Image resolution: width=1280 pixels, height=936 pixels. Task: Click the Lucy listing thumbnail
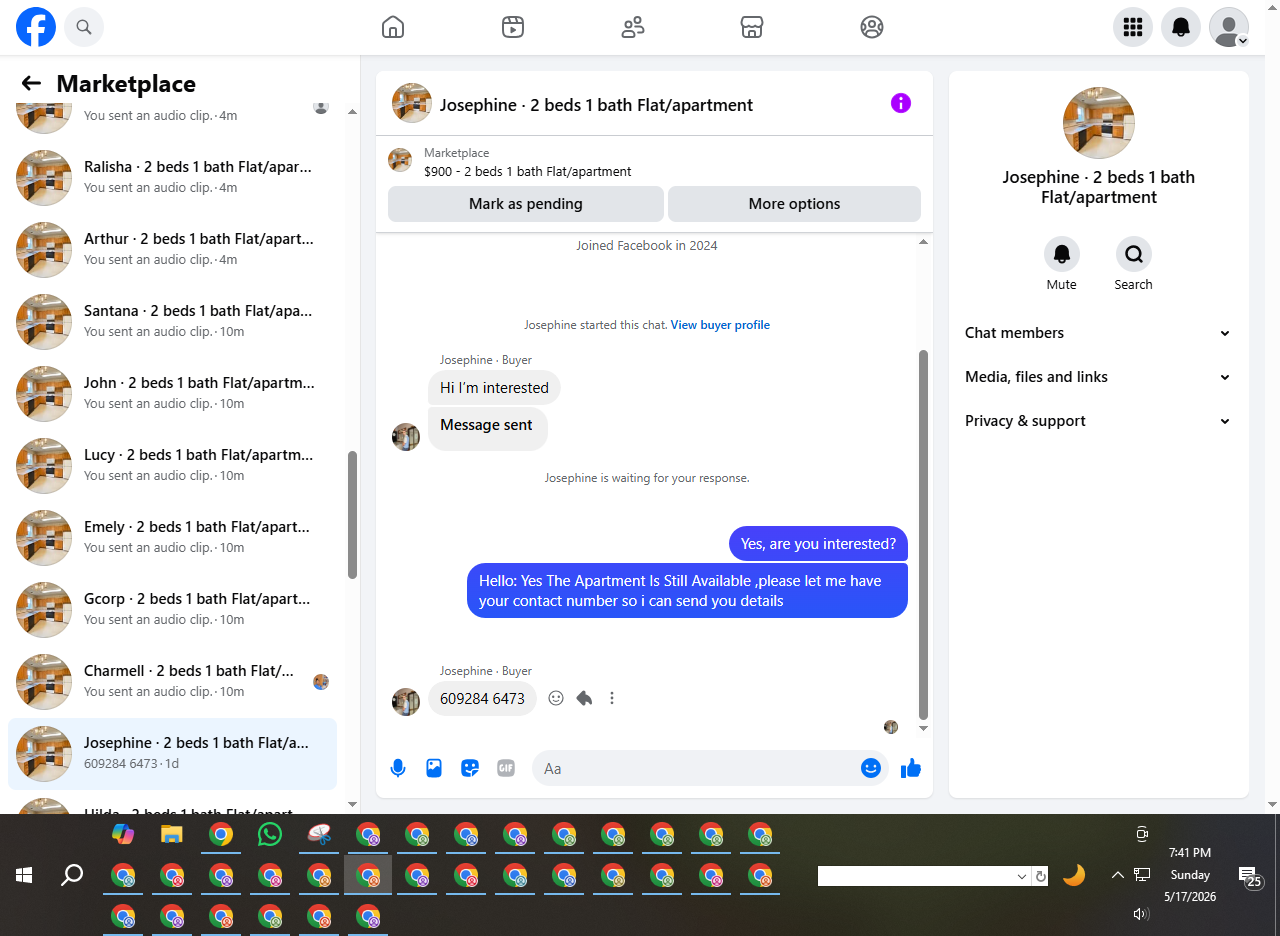click(44, 466)
